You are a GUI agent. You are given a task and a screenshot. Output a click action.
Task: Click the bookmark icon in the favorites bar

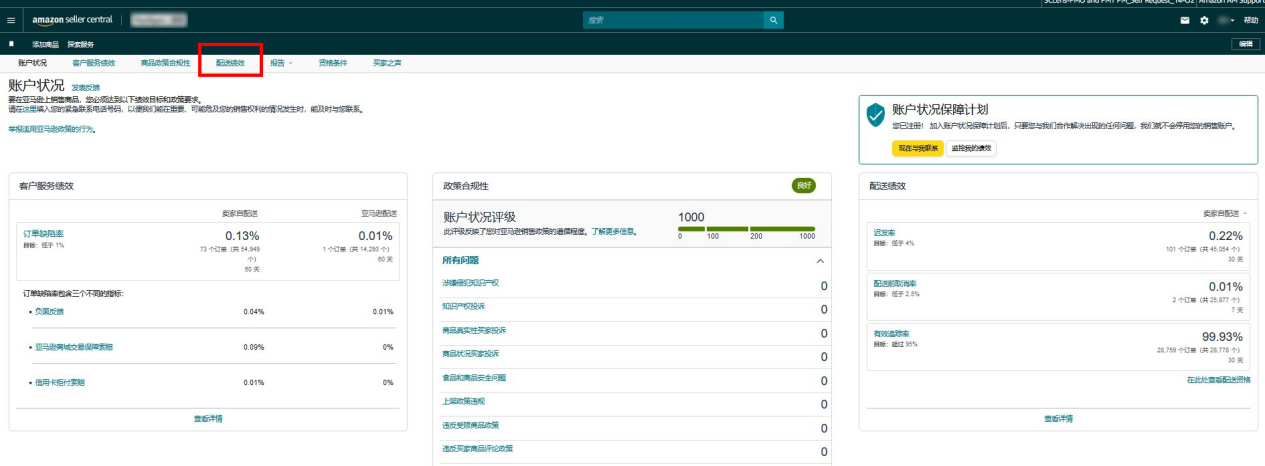point(11,44)
